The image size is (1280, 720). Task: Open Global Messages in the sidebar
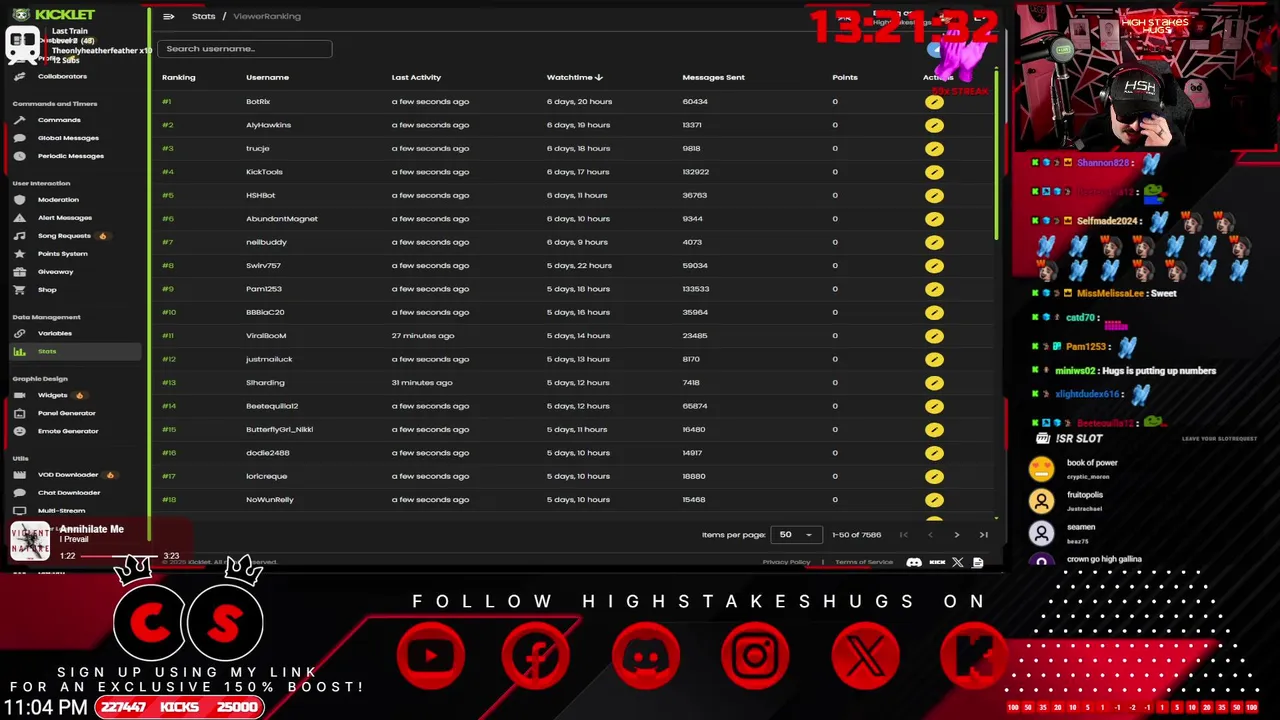(x=68, y=138)
